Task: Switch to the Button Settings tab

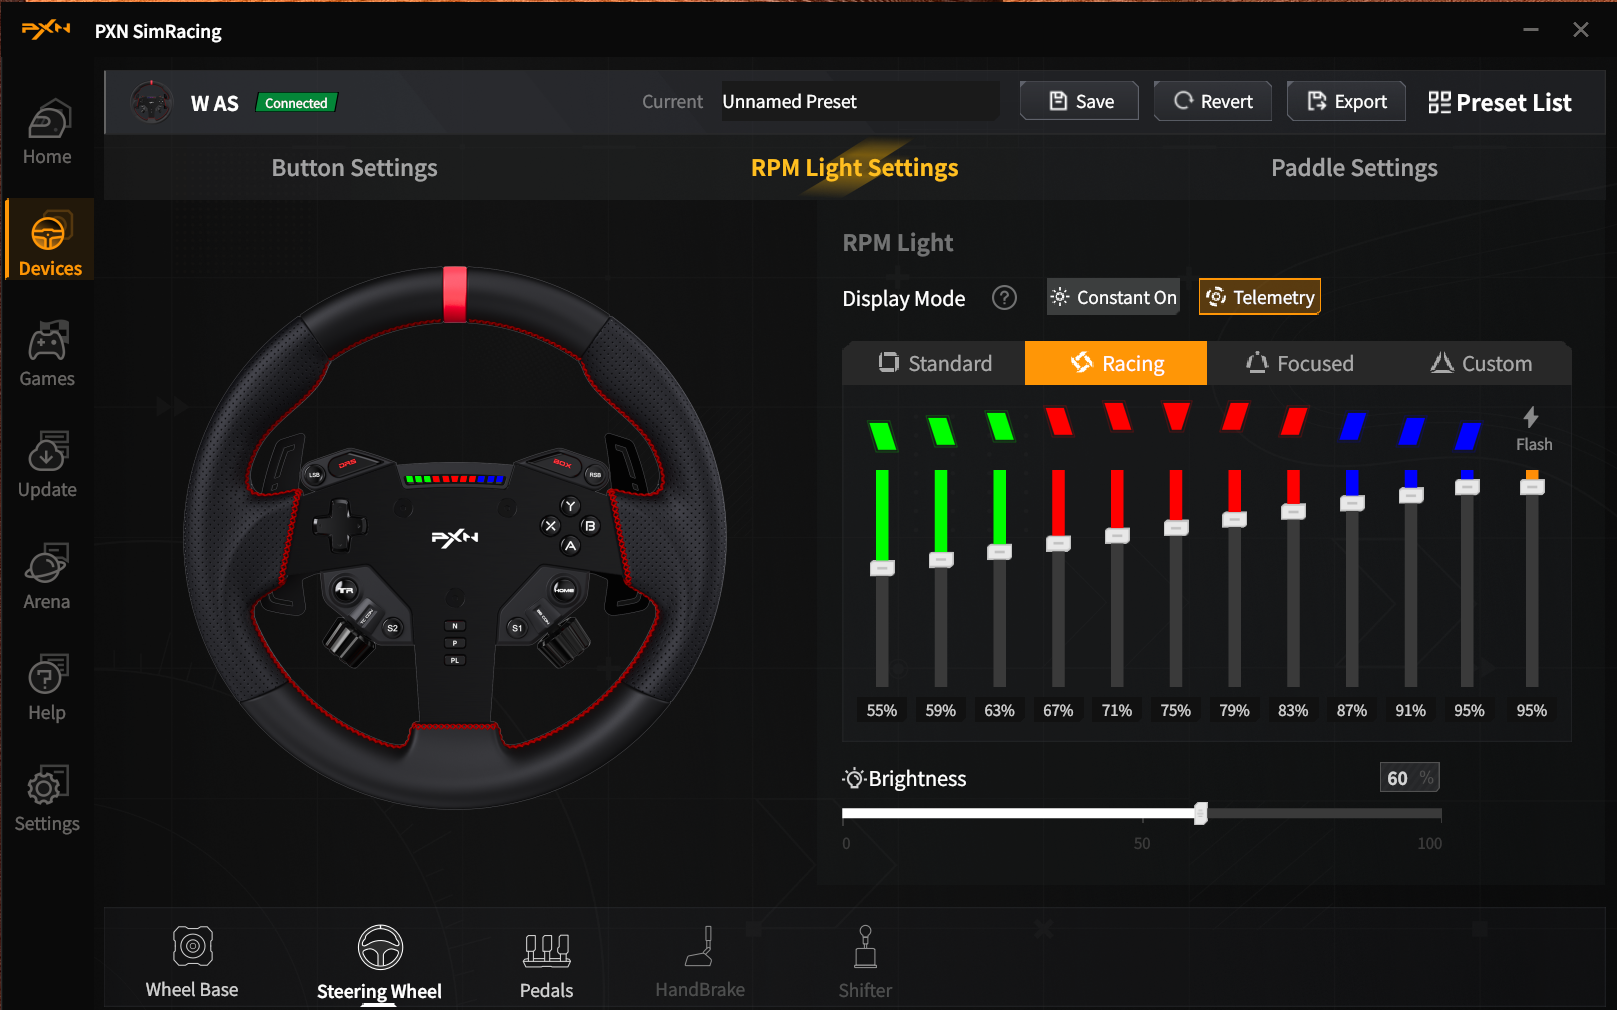Action: point(354,168)
